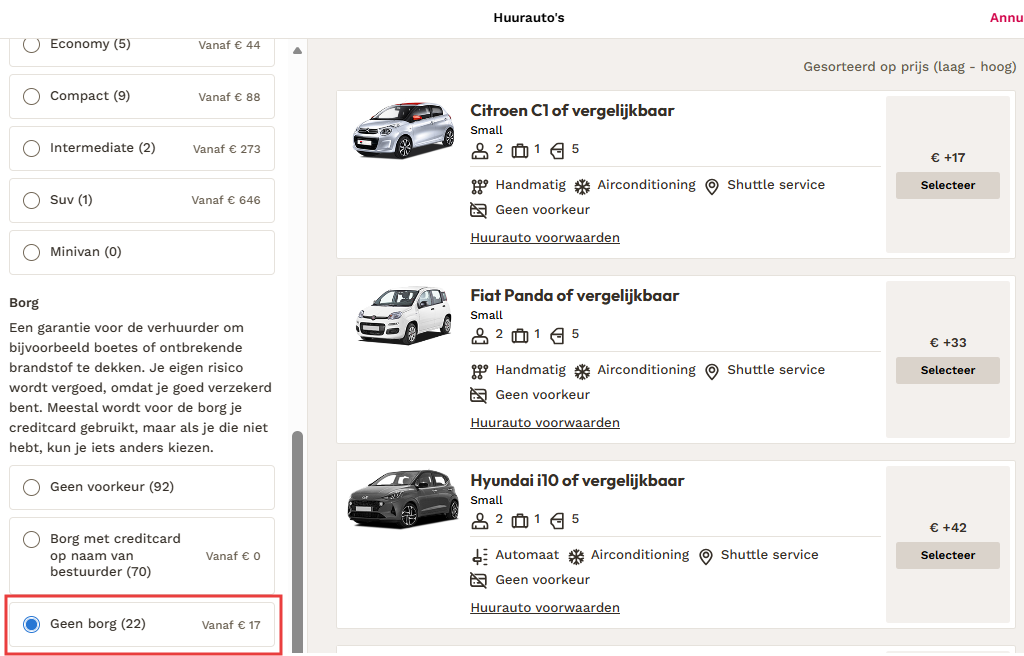Select the Minivan (0) radio option

point(31,252)
